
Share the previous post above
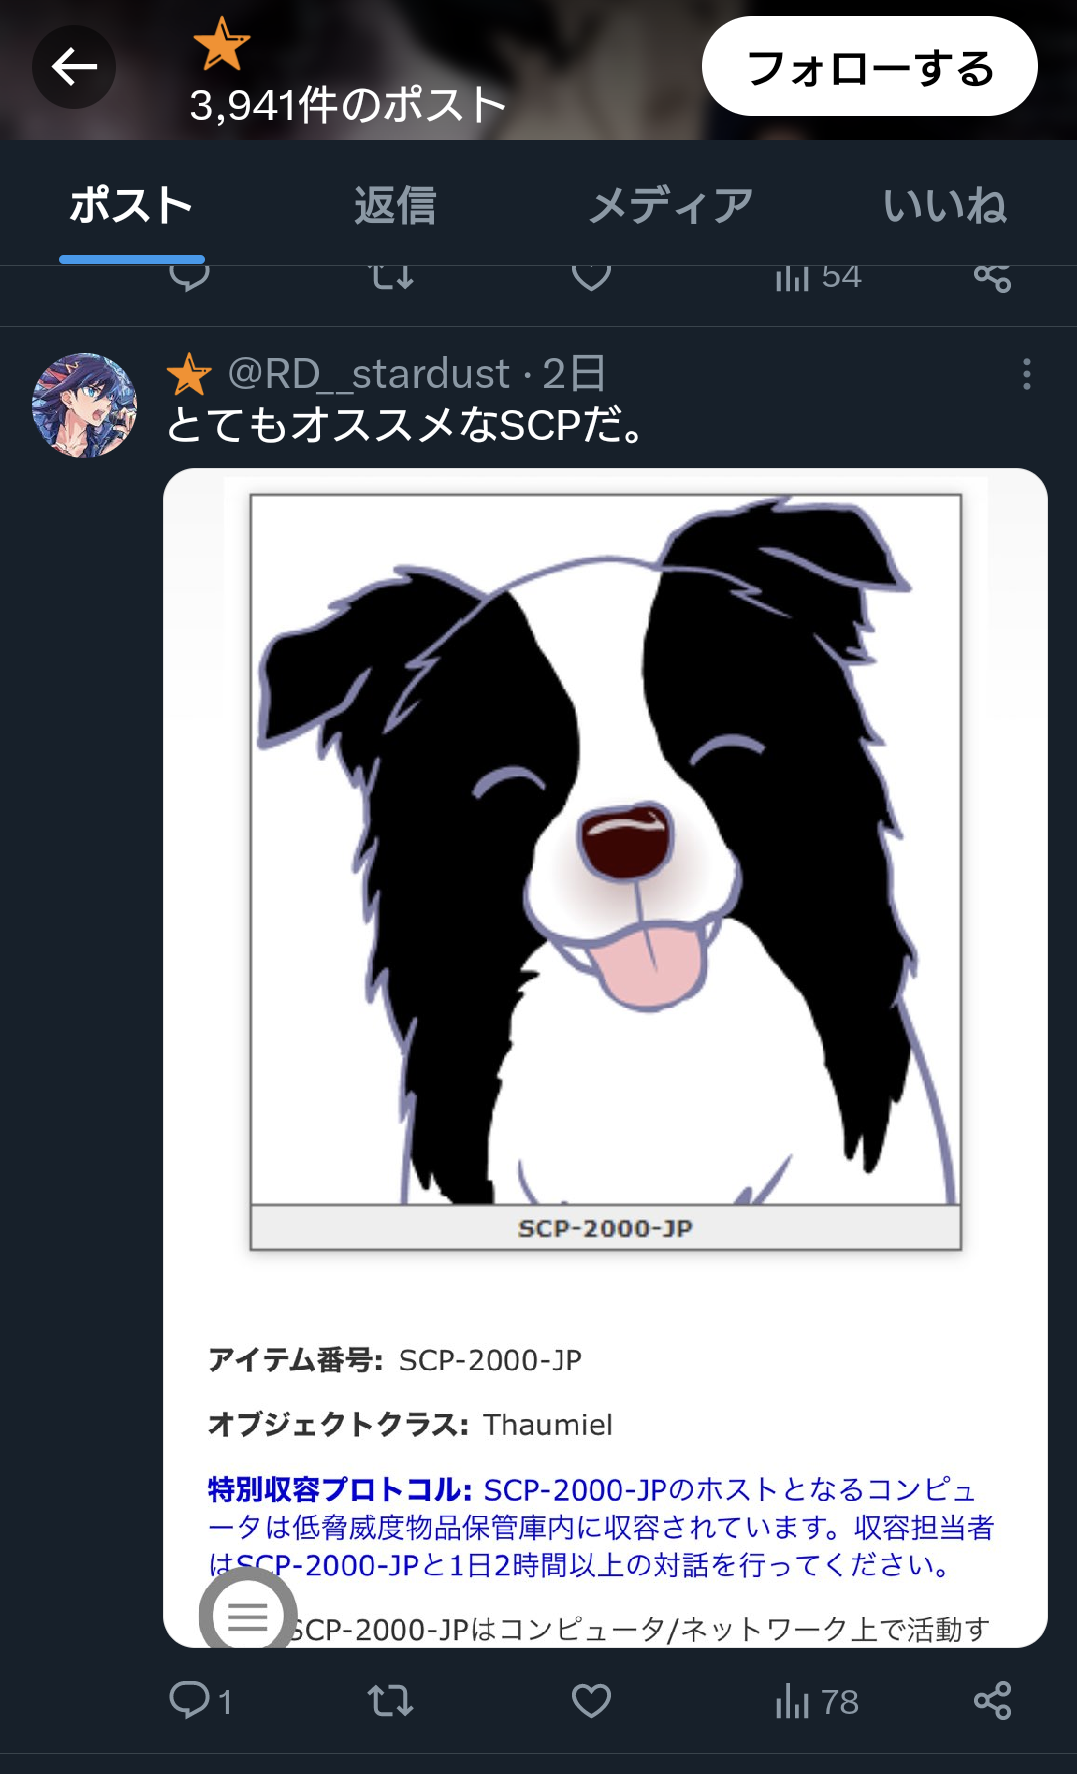coord(992,277)
